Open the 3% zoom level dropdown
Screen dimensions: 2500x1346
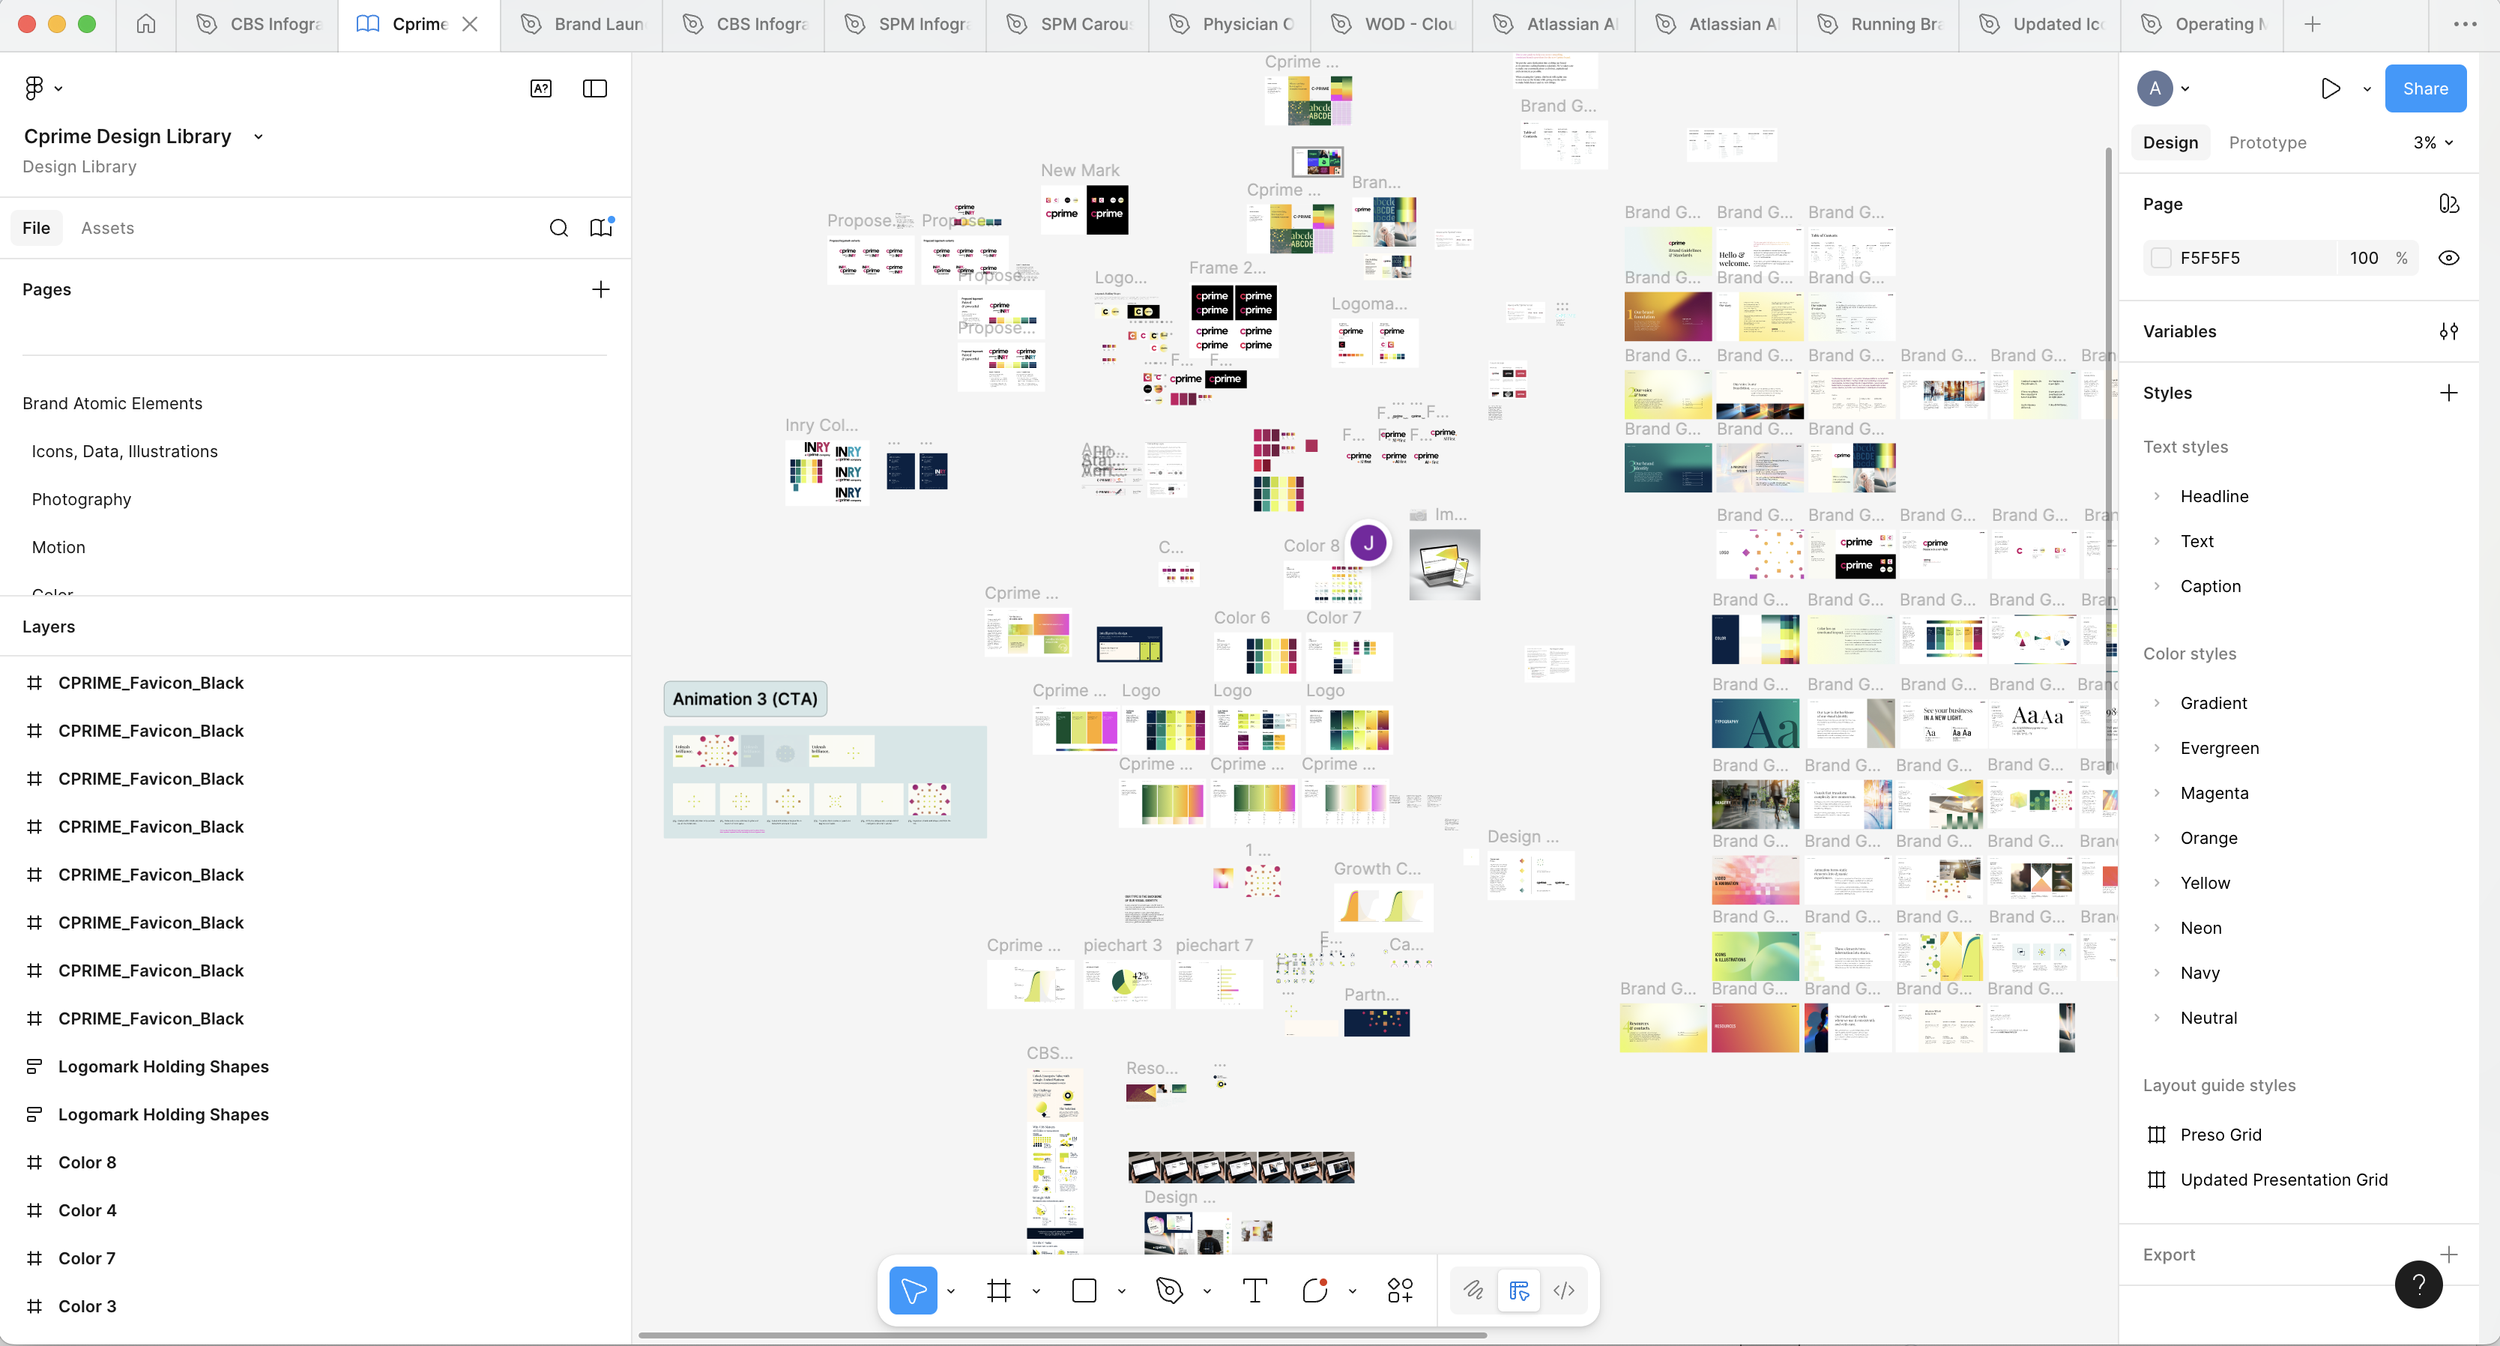pos(2432,143)
